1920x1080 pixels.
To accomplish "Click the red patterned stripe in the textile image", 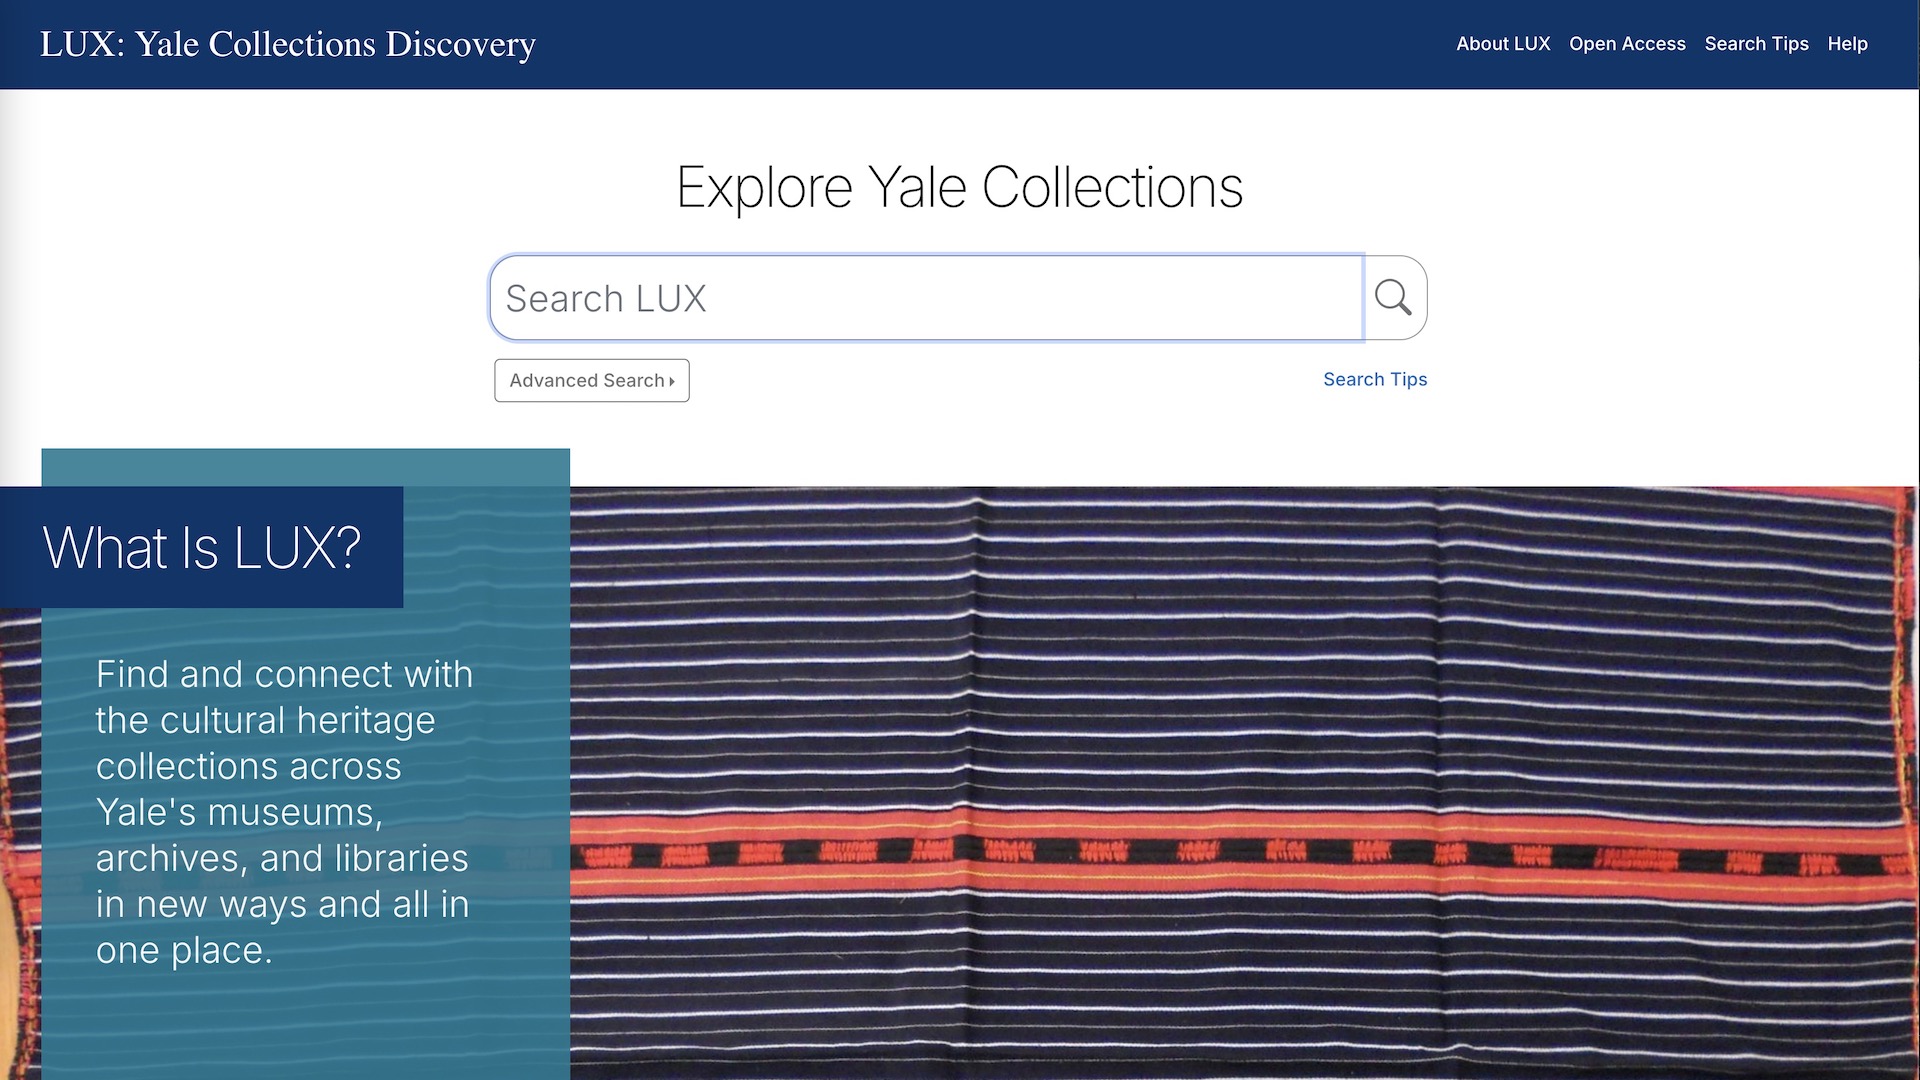I will tap(1240, 853).
